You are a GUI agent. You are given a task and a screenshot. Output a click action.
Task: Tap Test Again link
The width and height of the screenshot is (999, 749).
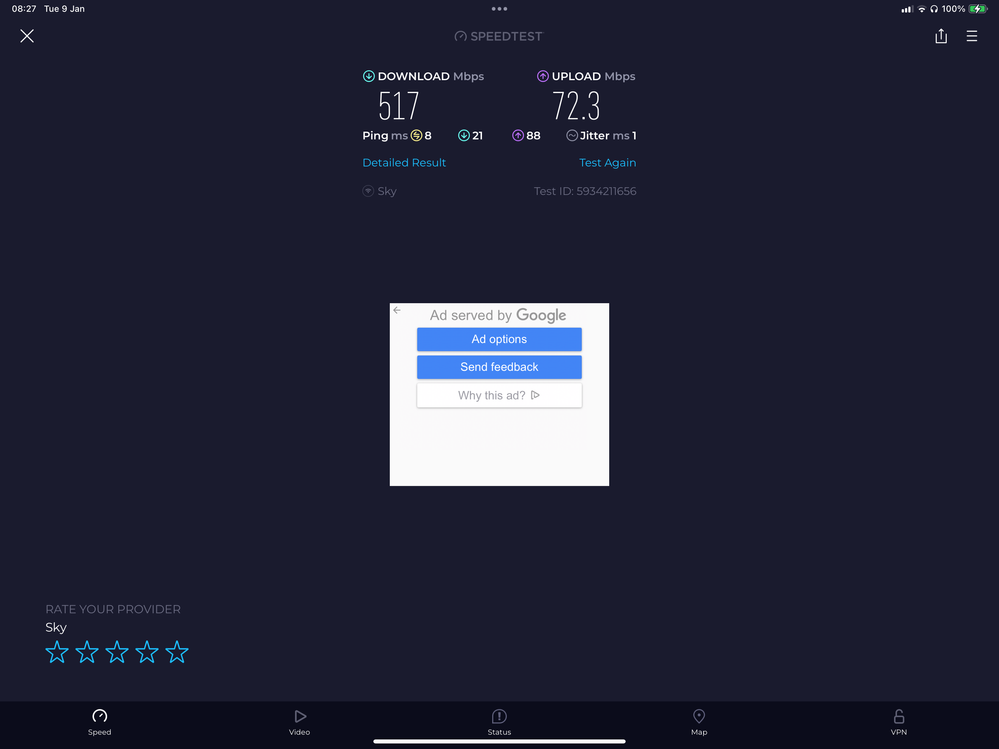[607, 163]
